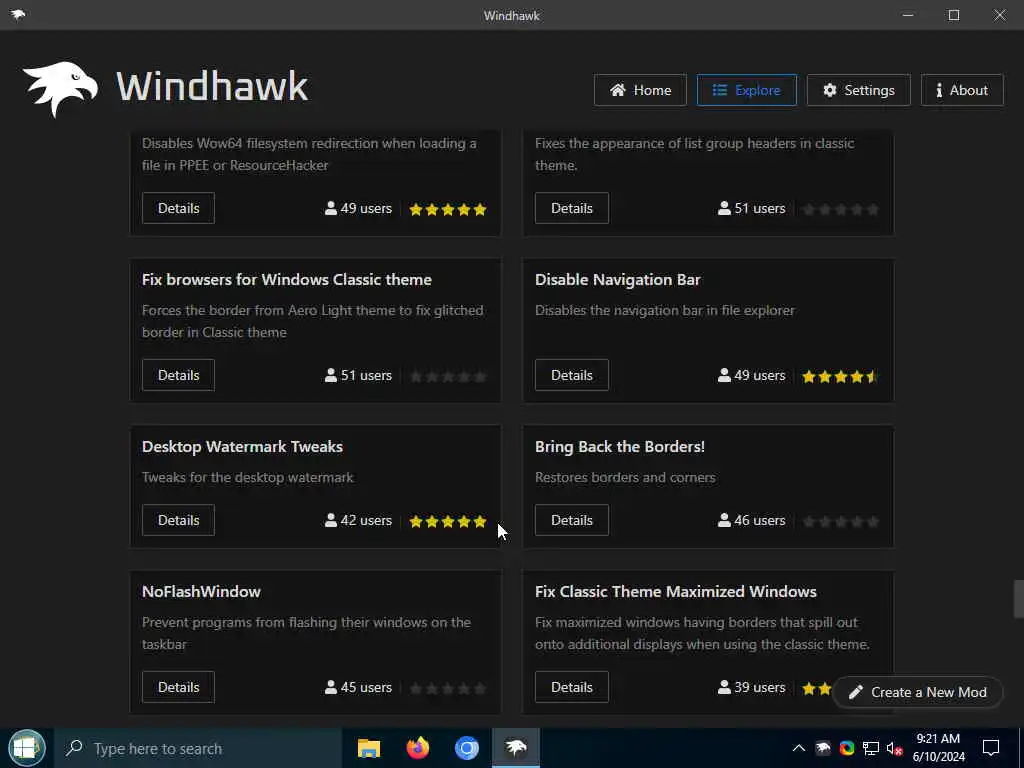Open the network tray icon
Image resolution: width=1024 pixels, height=768 pixels.
coord(871,748)
